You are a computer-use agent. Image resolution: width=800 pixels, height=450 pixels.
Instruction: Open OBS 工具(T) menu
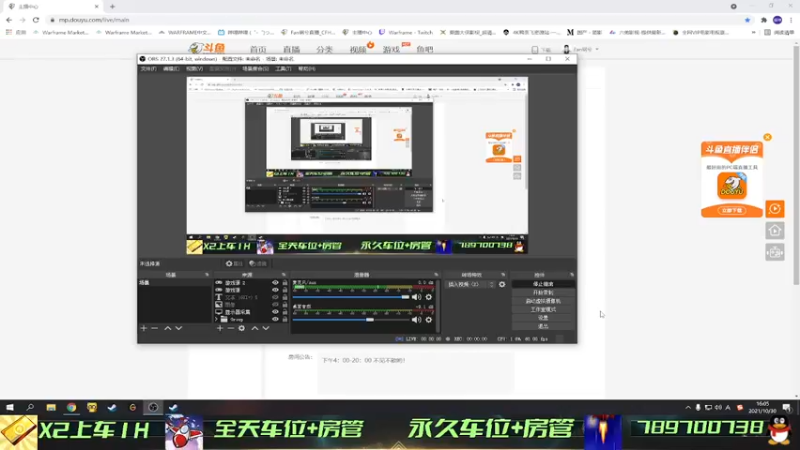tap(283, 69)
